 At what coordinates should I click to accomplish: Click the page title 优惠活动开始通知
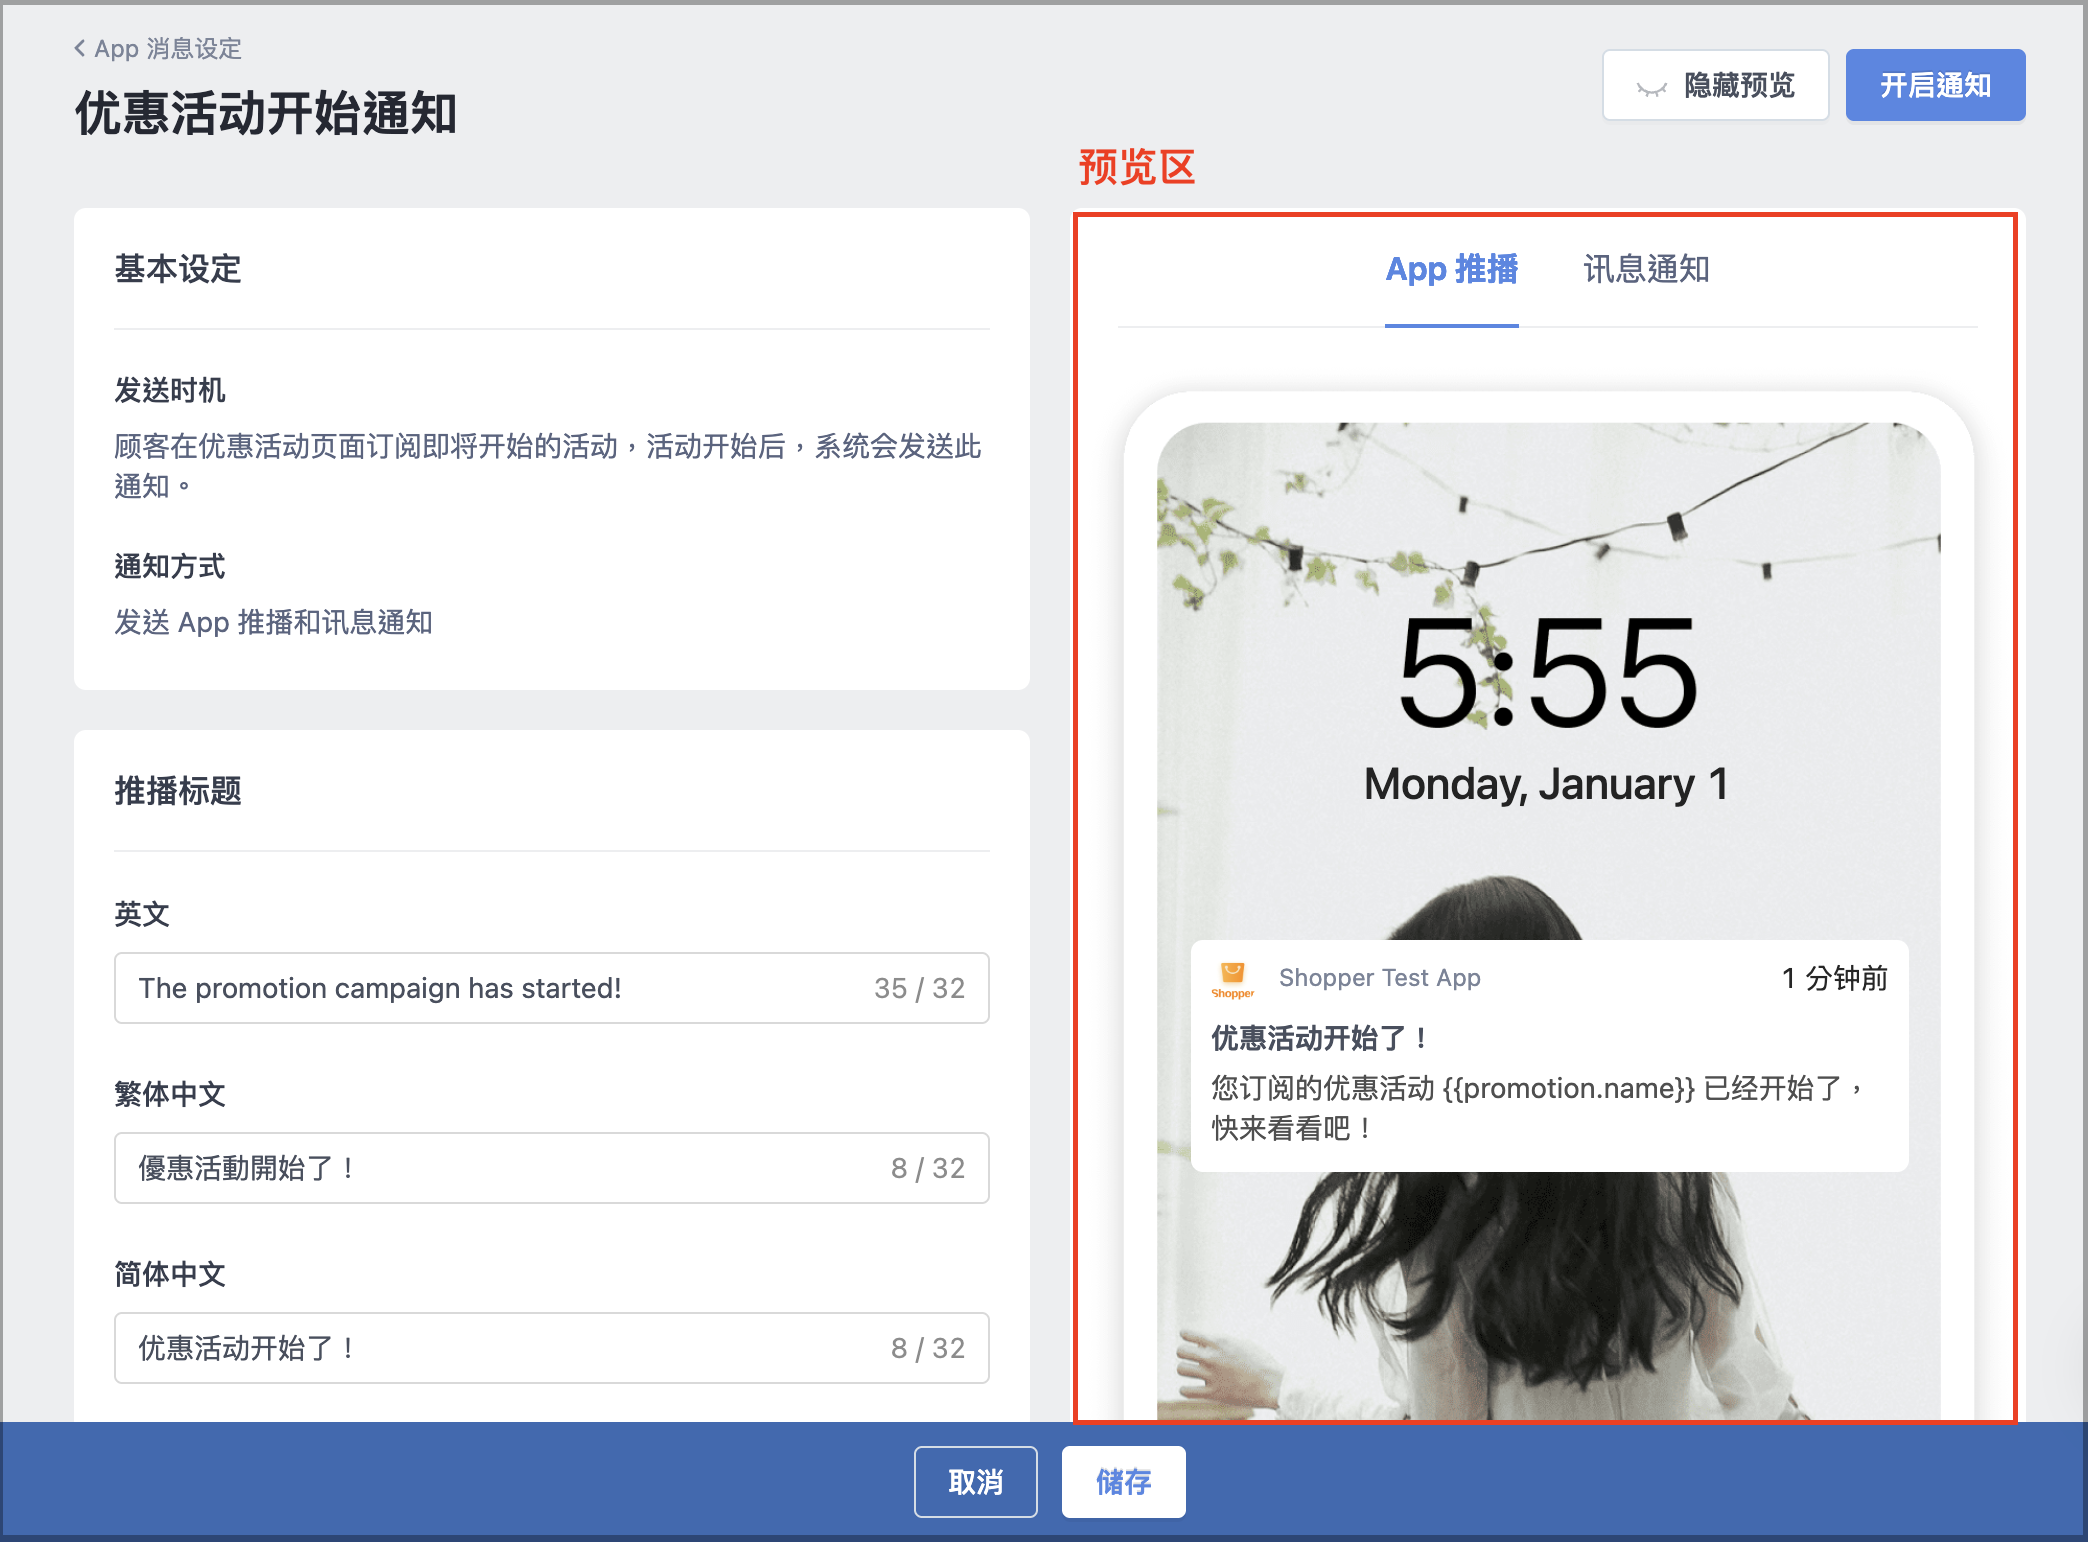pos(266,113)
